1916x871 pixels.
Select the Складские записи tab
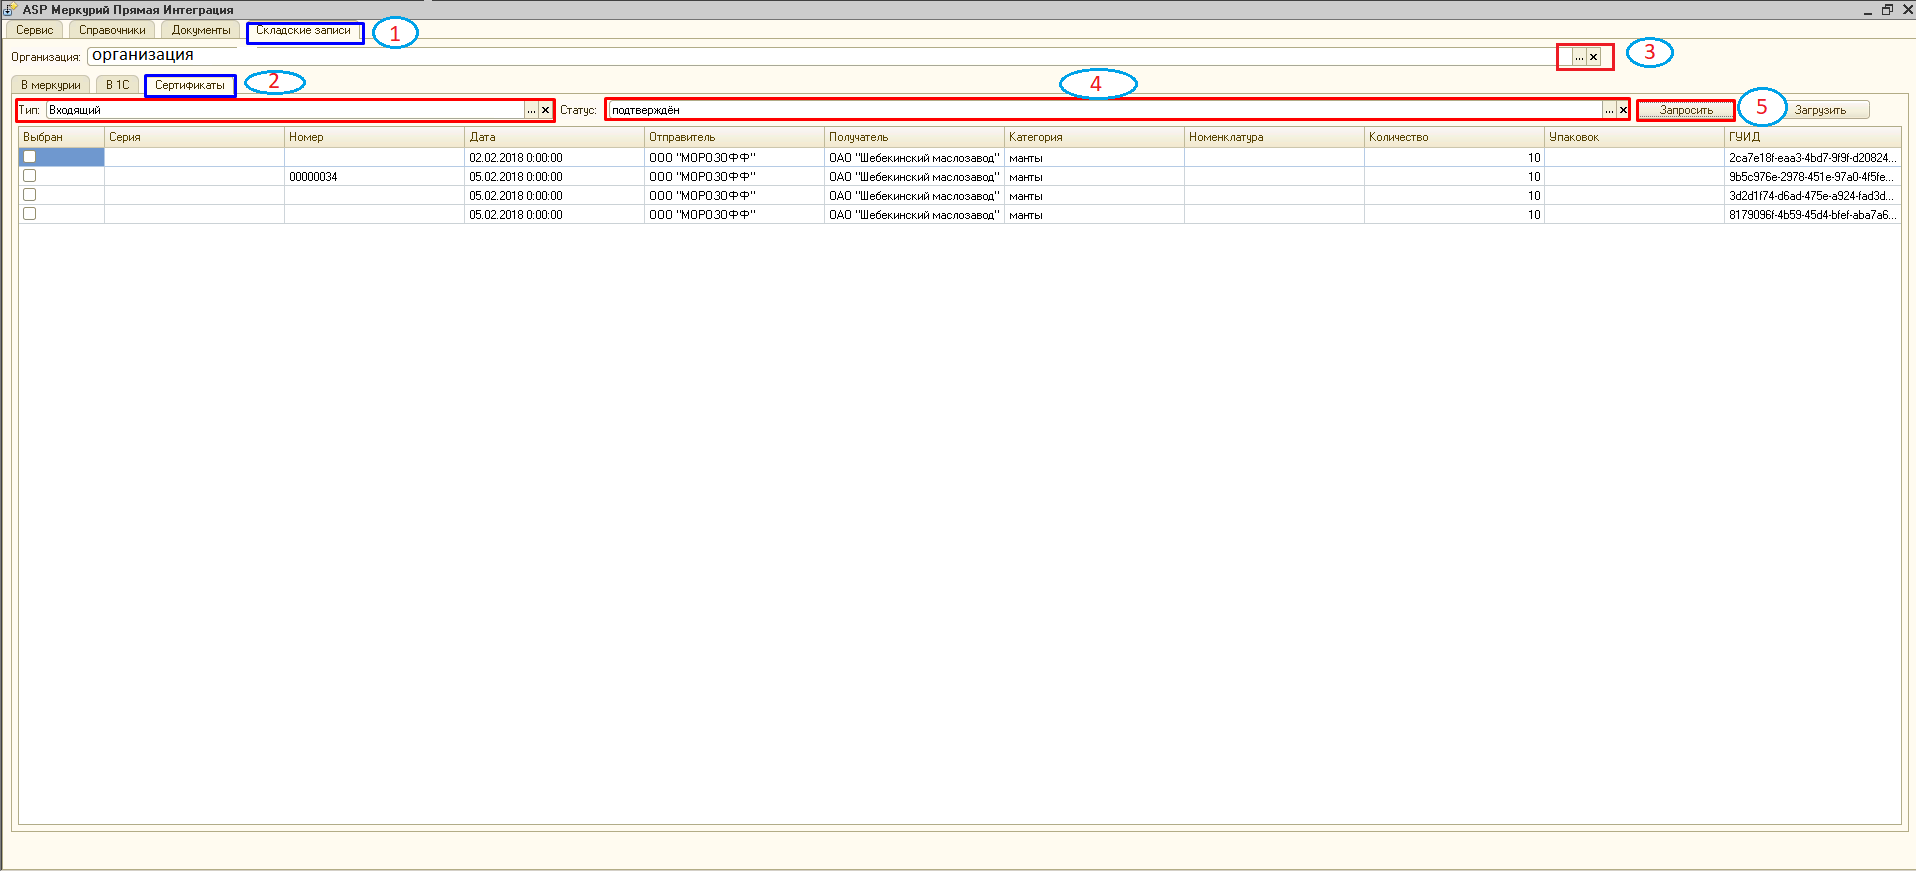[x=304, y=31]
